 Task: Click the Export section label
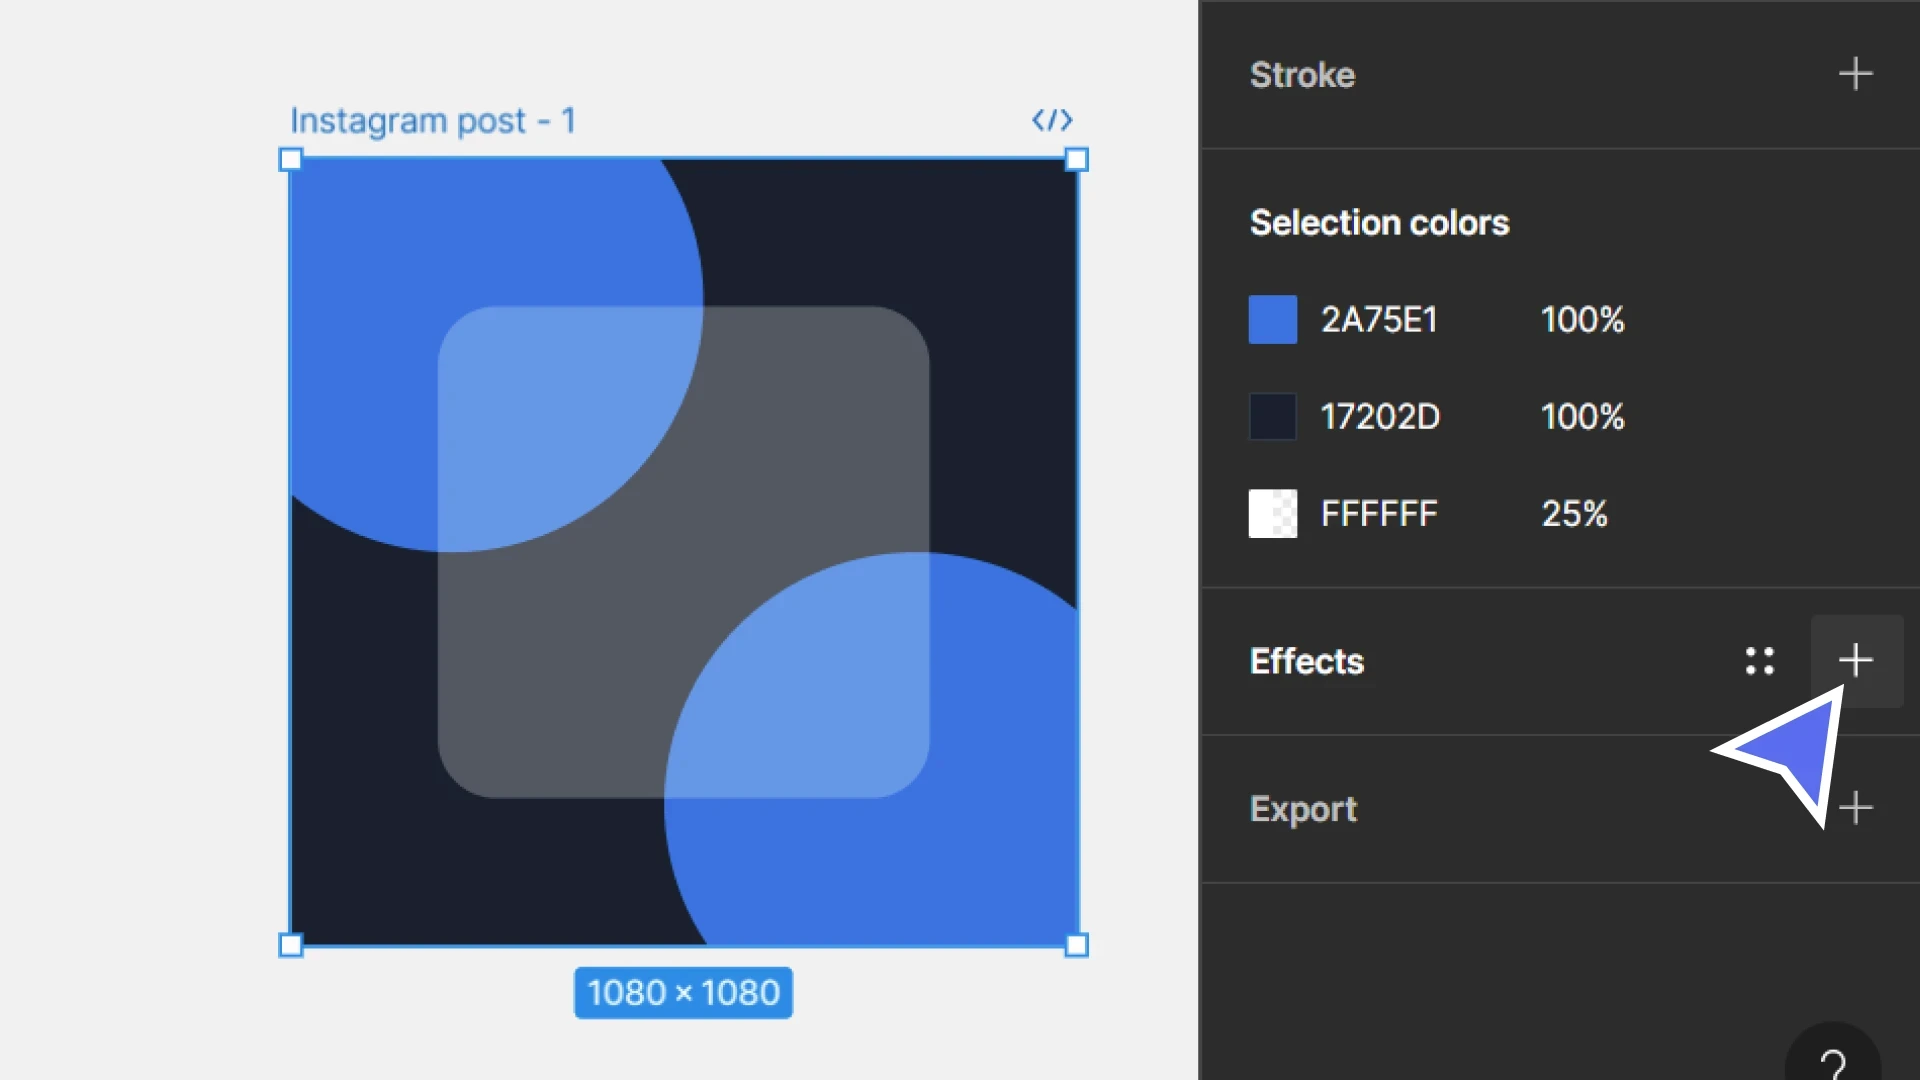point(1303,808)
